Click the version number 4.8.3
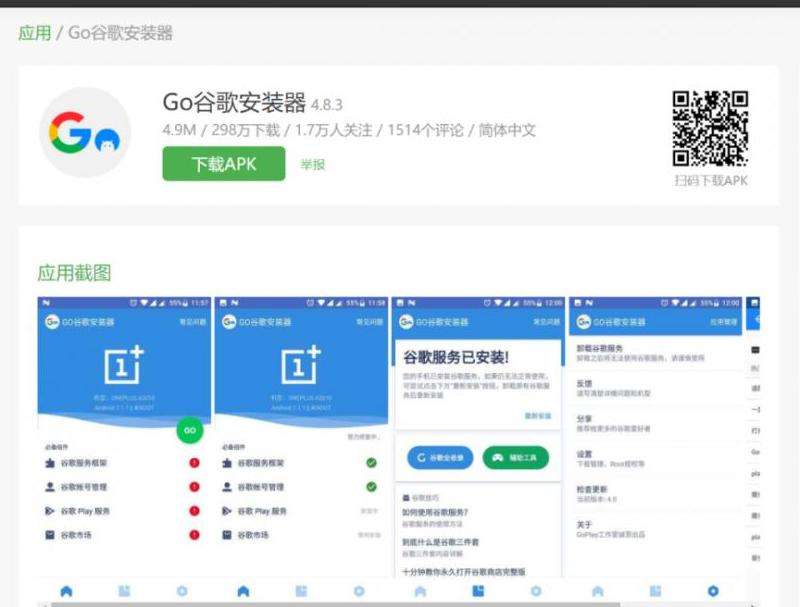Screen dimensions: 800x607 click(x=327, y=105)
